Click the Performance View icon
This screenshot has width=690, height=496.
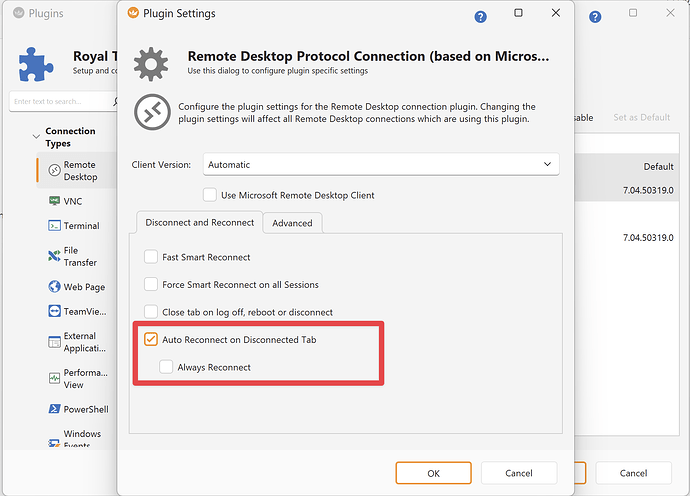[55, 378]
